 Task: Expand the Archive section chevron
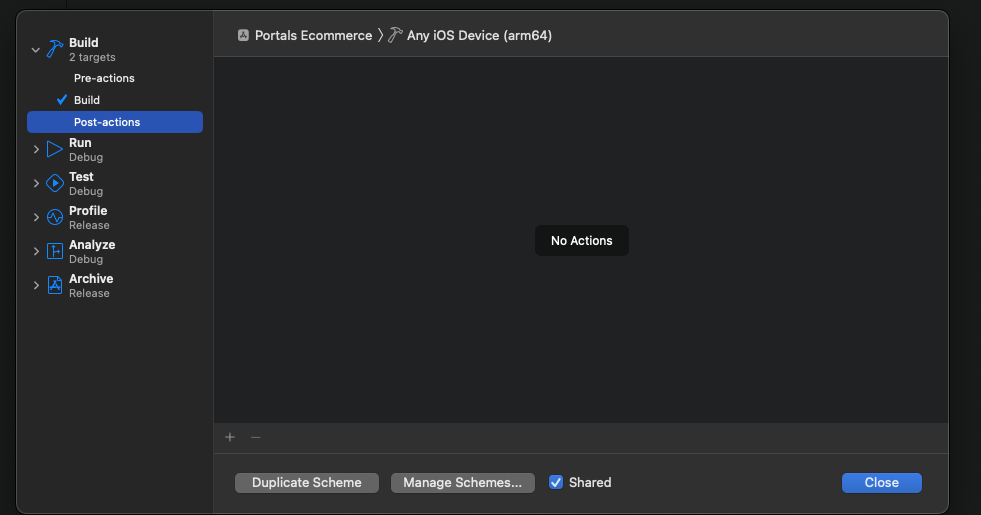[x=36, y=286]
